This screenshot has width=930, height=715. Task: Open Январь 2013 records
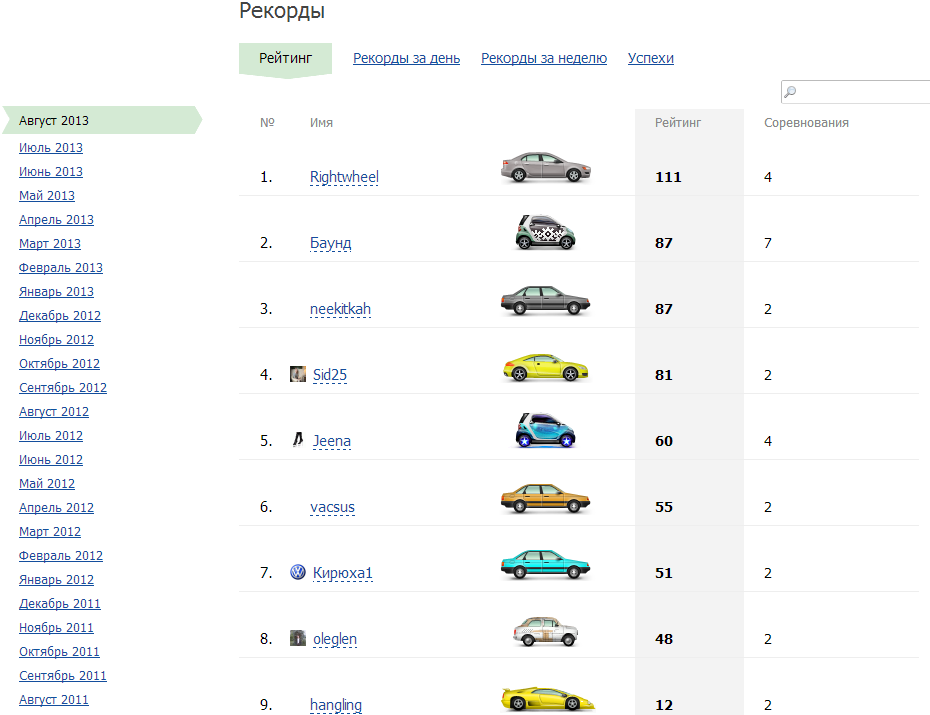(x=56, y=292)
